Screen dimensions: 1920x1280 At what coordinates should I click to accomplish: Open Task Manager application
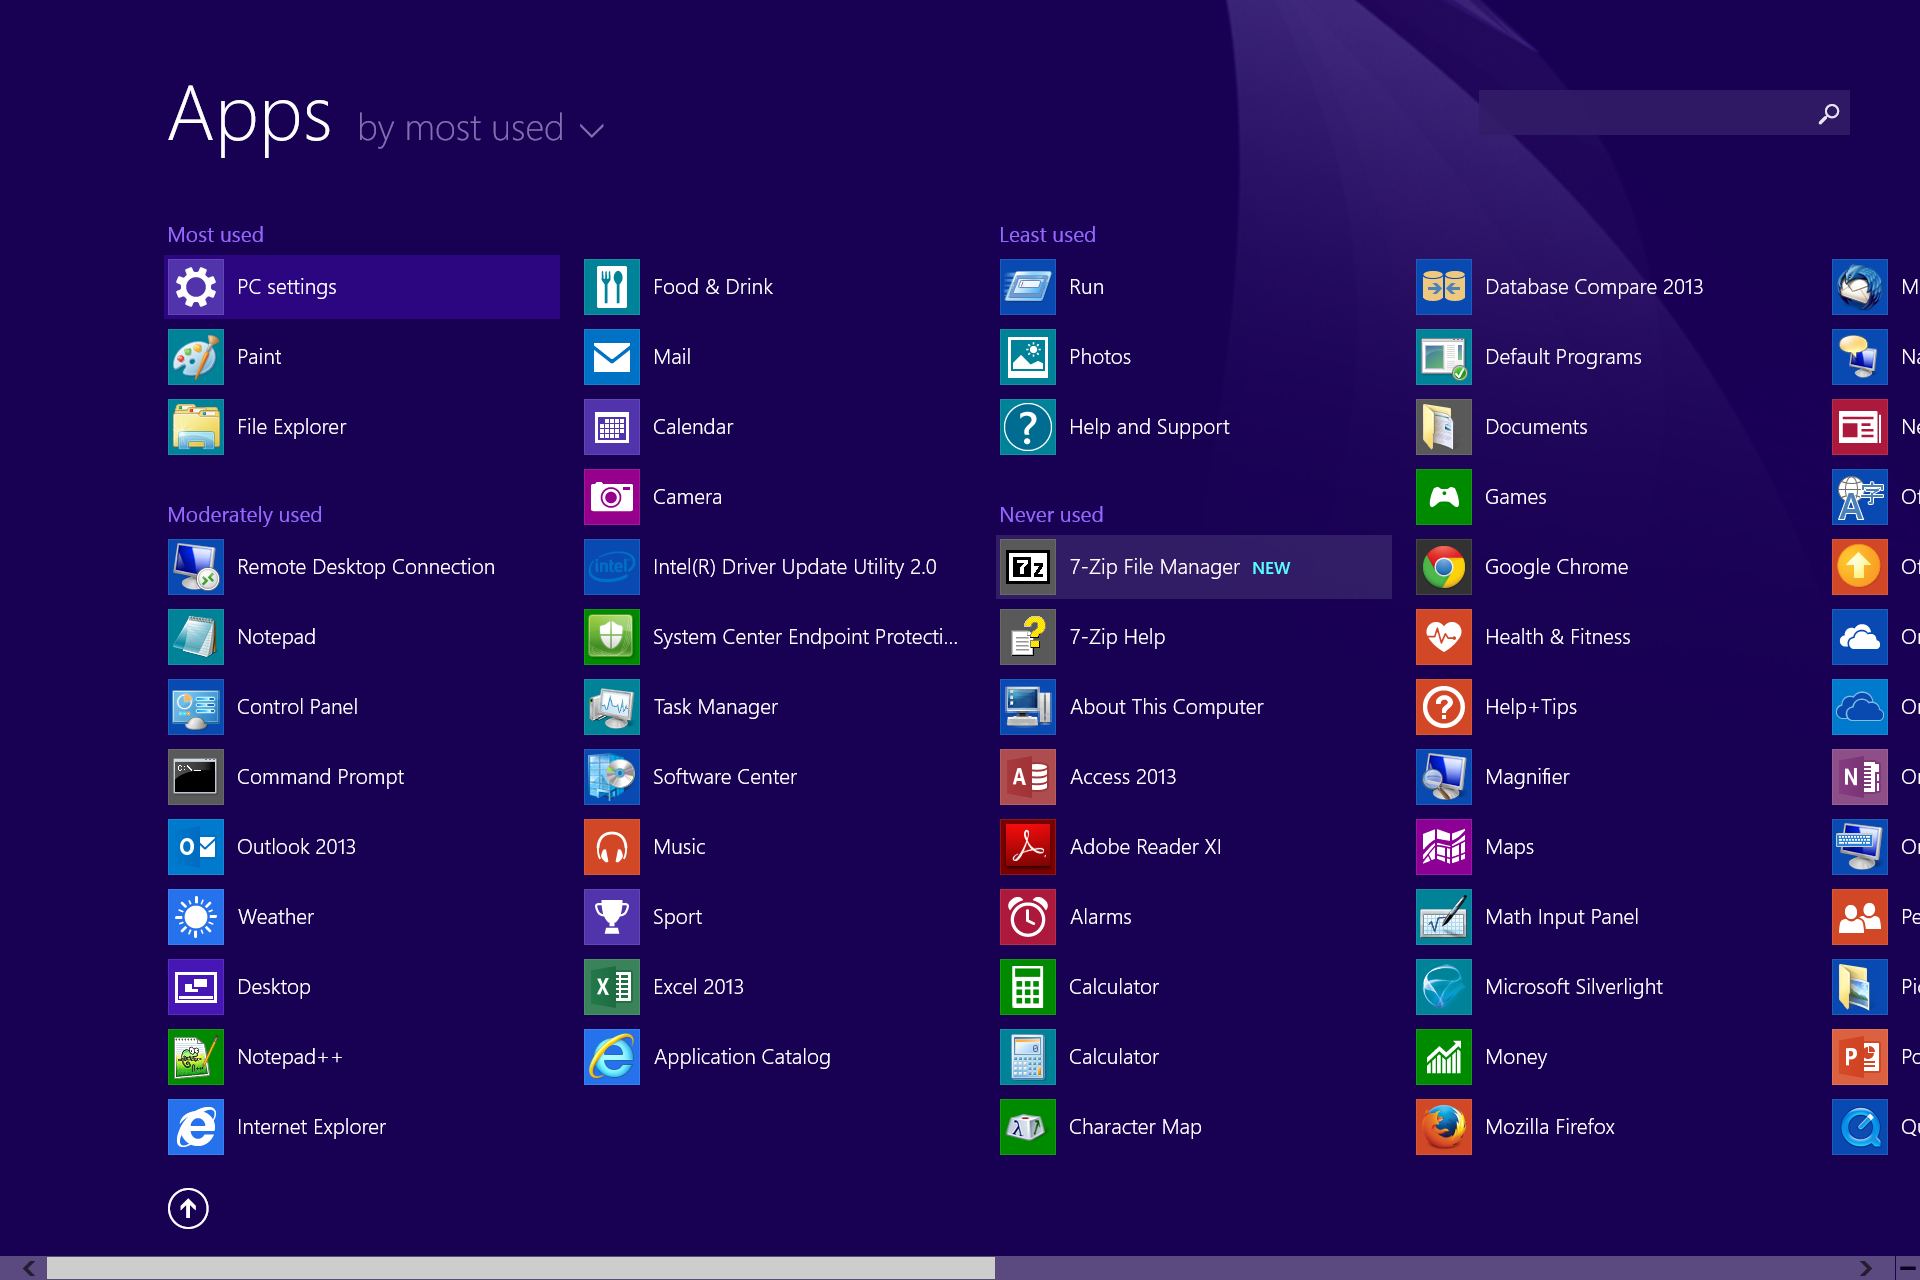point(716,706)
